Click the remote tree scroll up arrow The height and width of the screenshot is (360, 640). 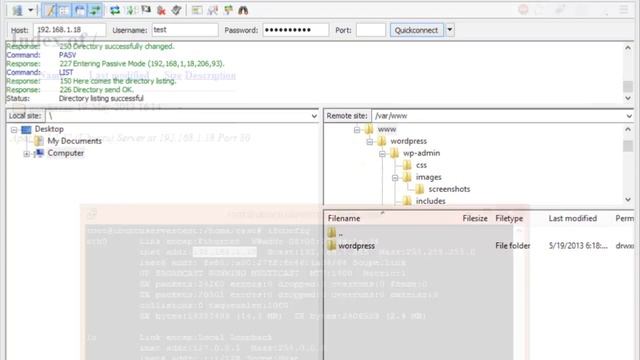point(628,129)
